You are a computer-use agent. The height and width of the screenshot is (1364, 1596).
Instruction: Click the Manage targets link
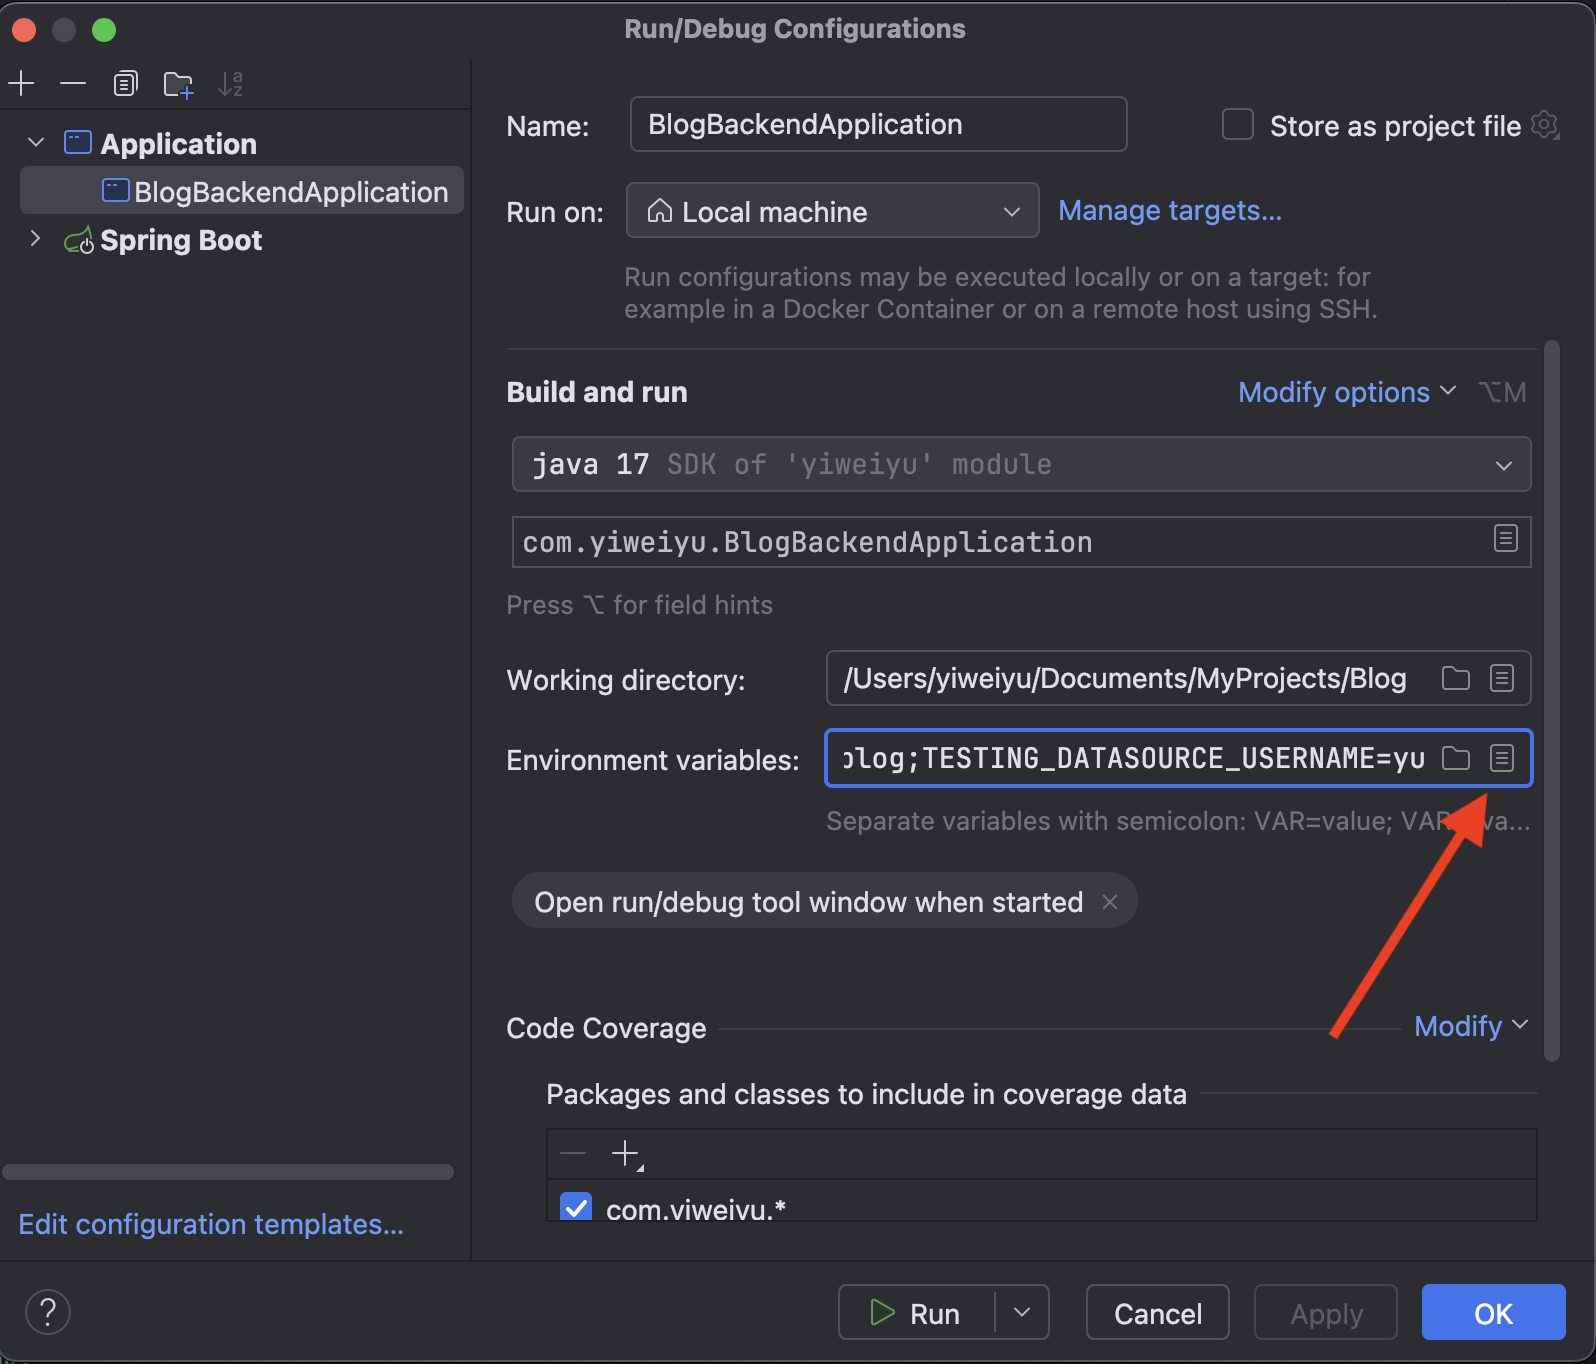point(1169,211)
